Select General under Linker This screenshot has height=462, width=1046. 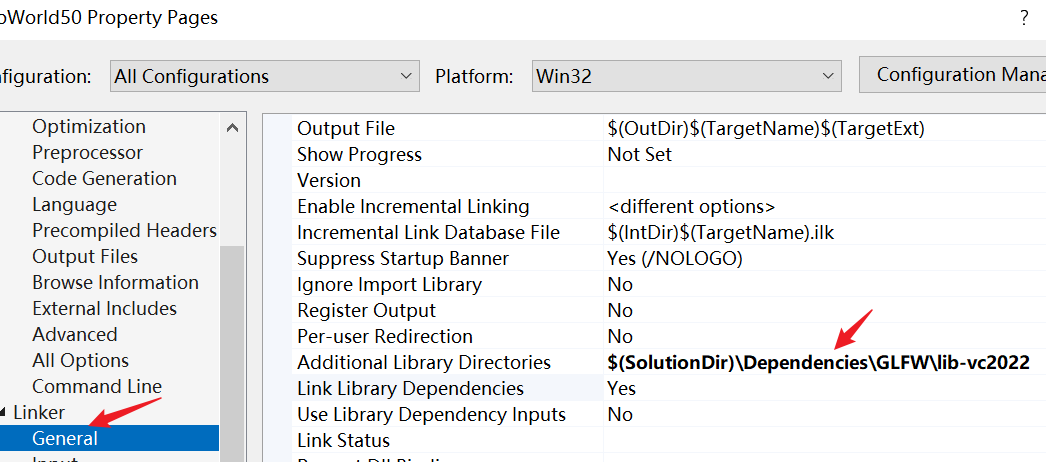pos(65,439)
